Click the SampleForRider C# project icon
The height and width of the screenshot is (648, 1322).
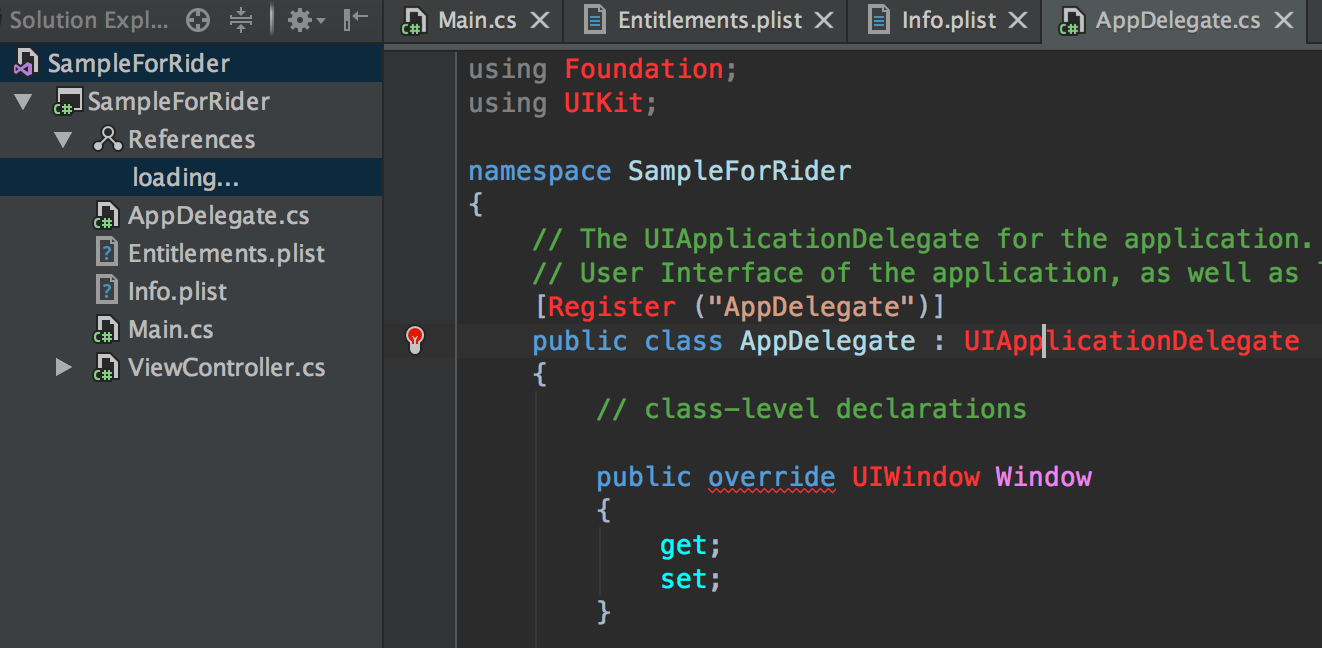(68, 102)
